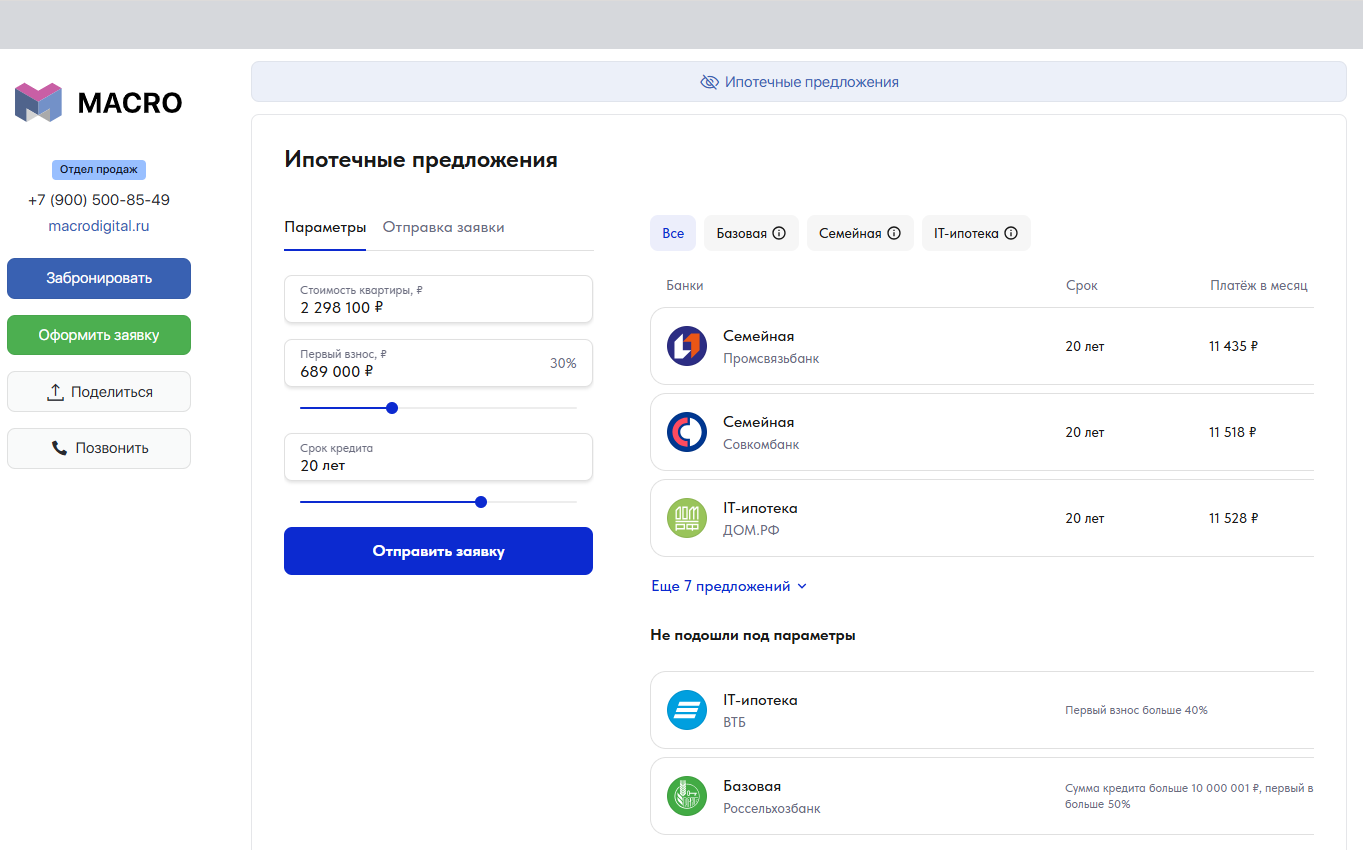Open info icon next to Базовая
1363x850 pixels.
point(779,233)
